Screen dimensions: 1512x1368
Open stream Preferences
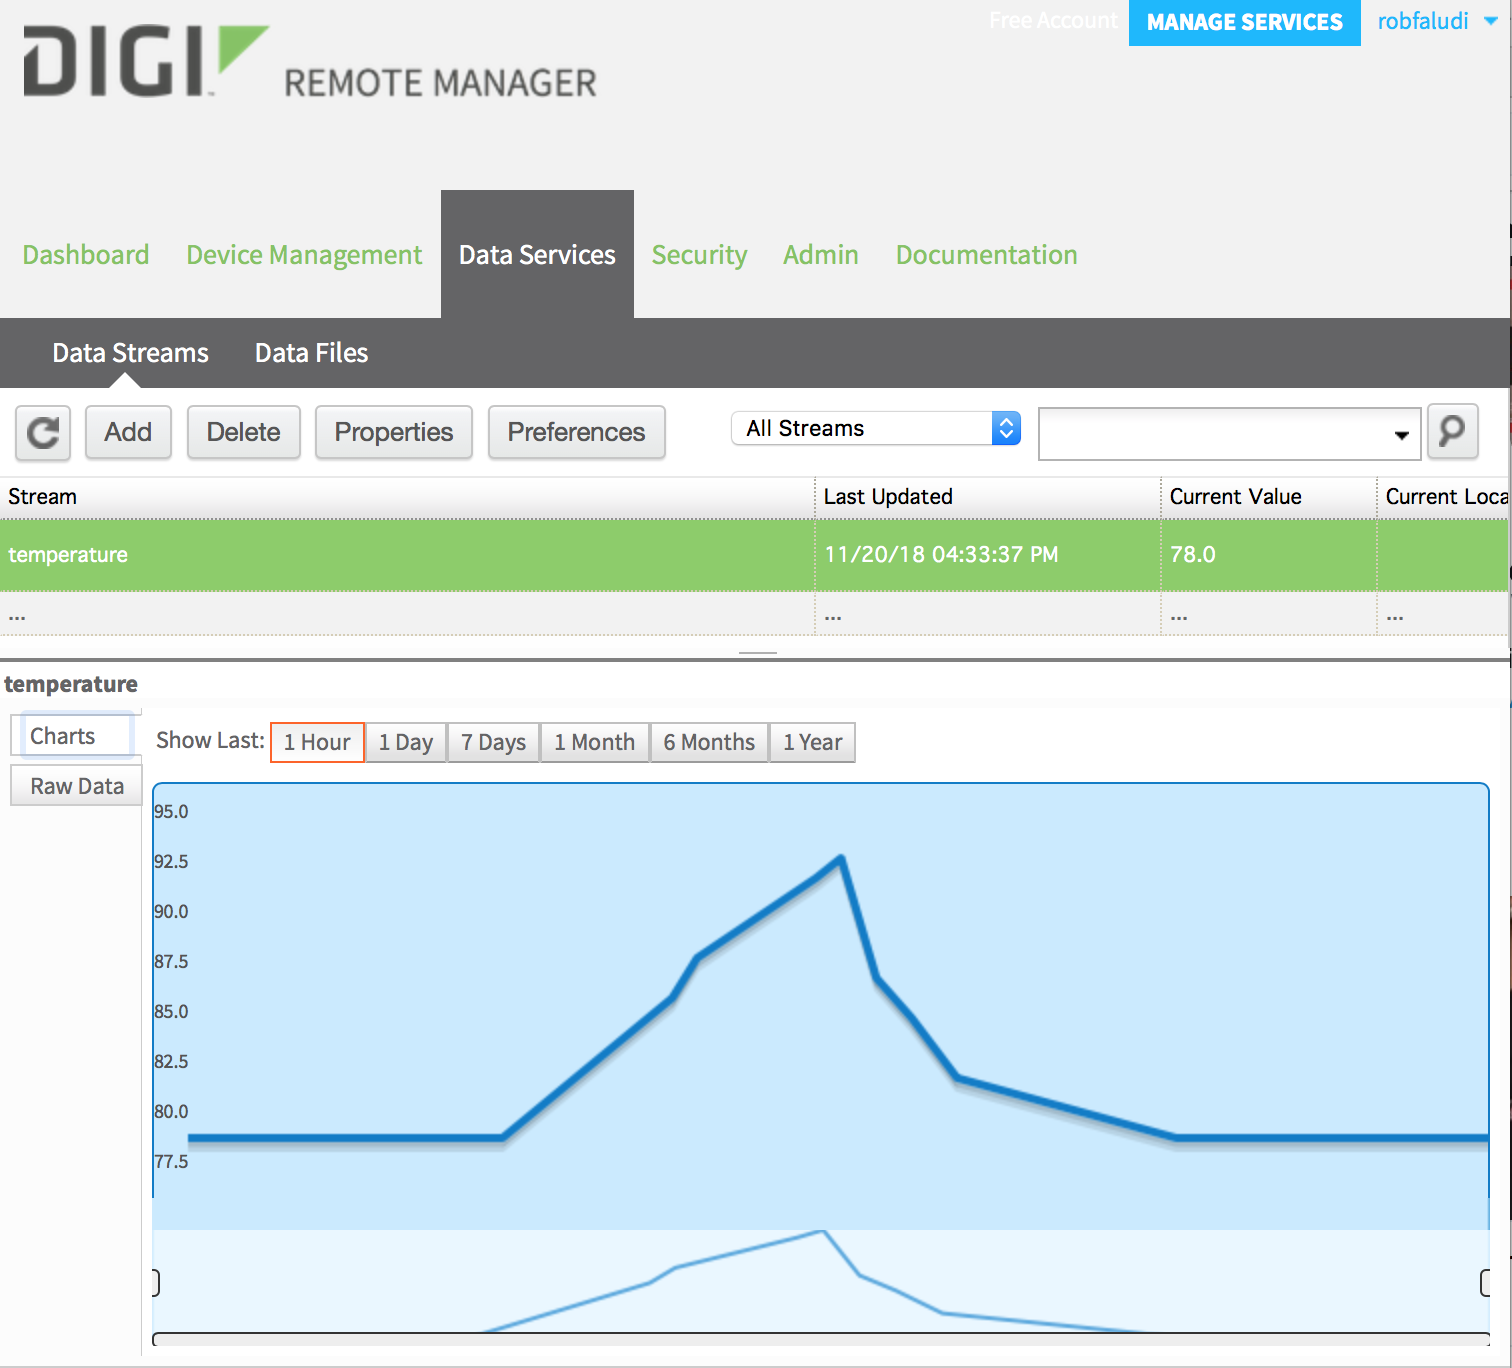(x=576, y=432)
